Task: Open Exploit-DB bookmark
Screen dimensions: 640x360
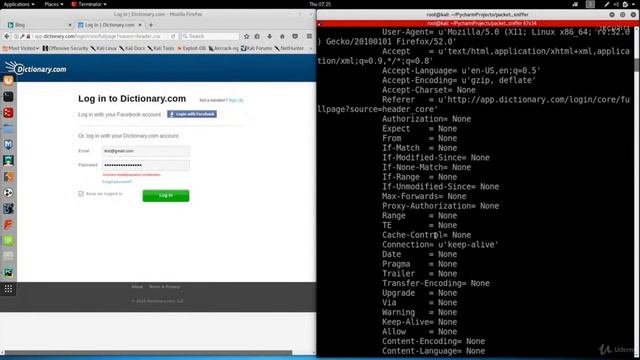Action: tap(191, 48)
